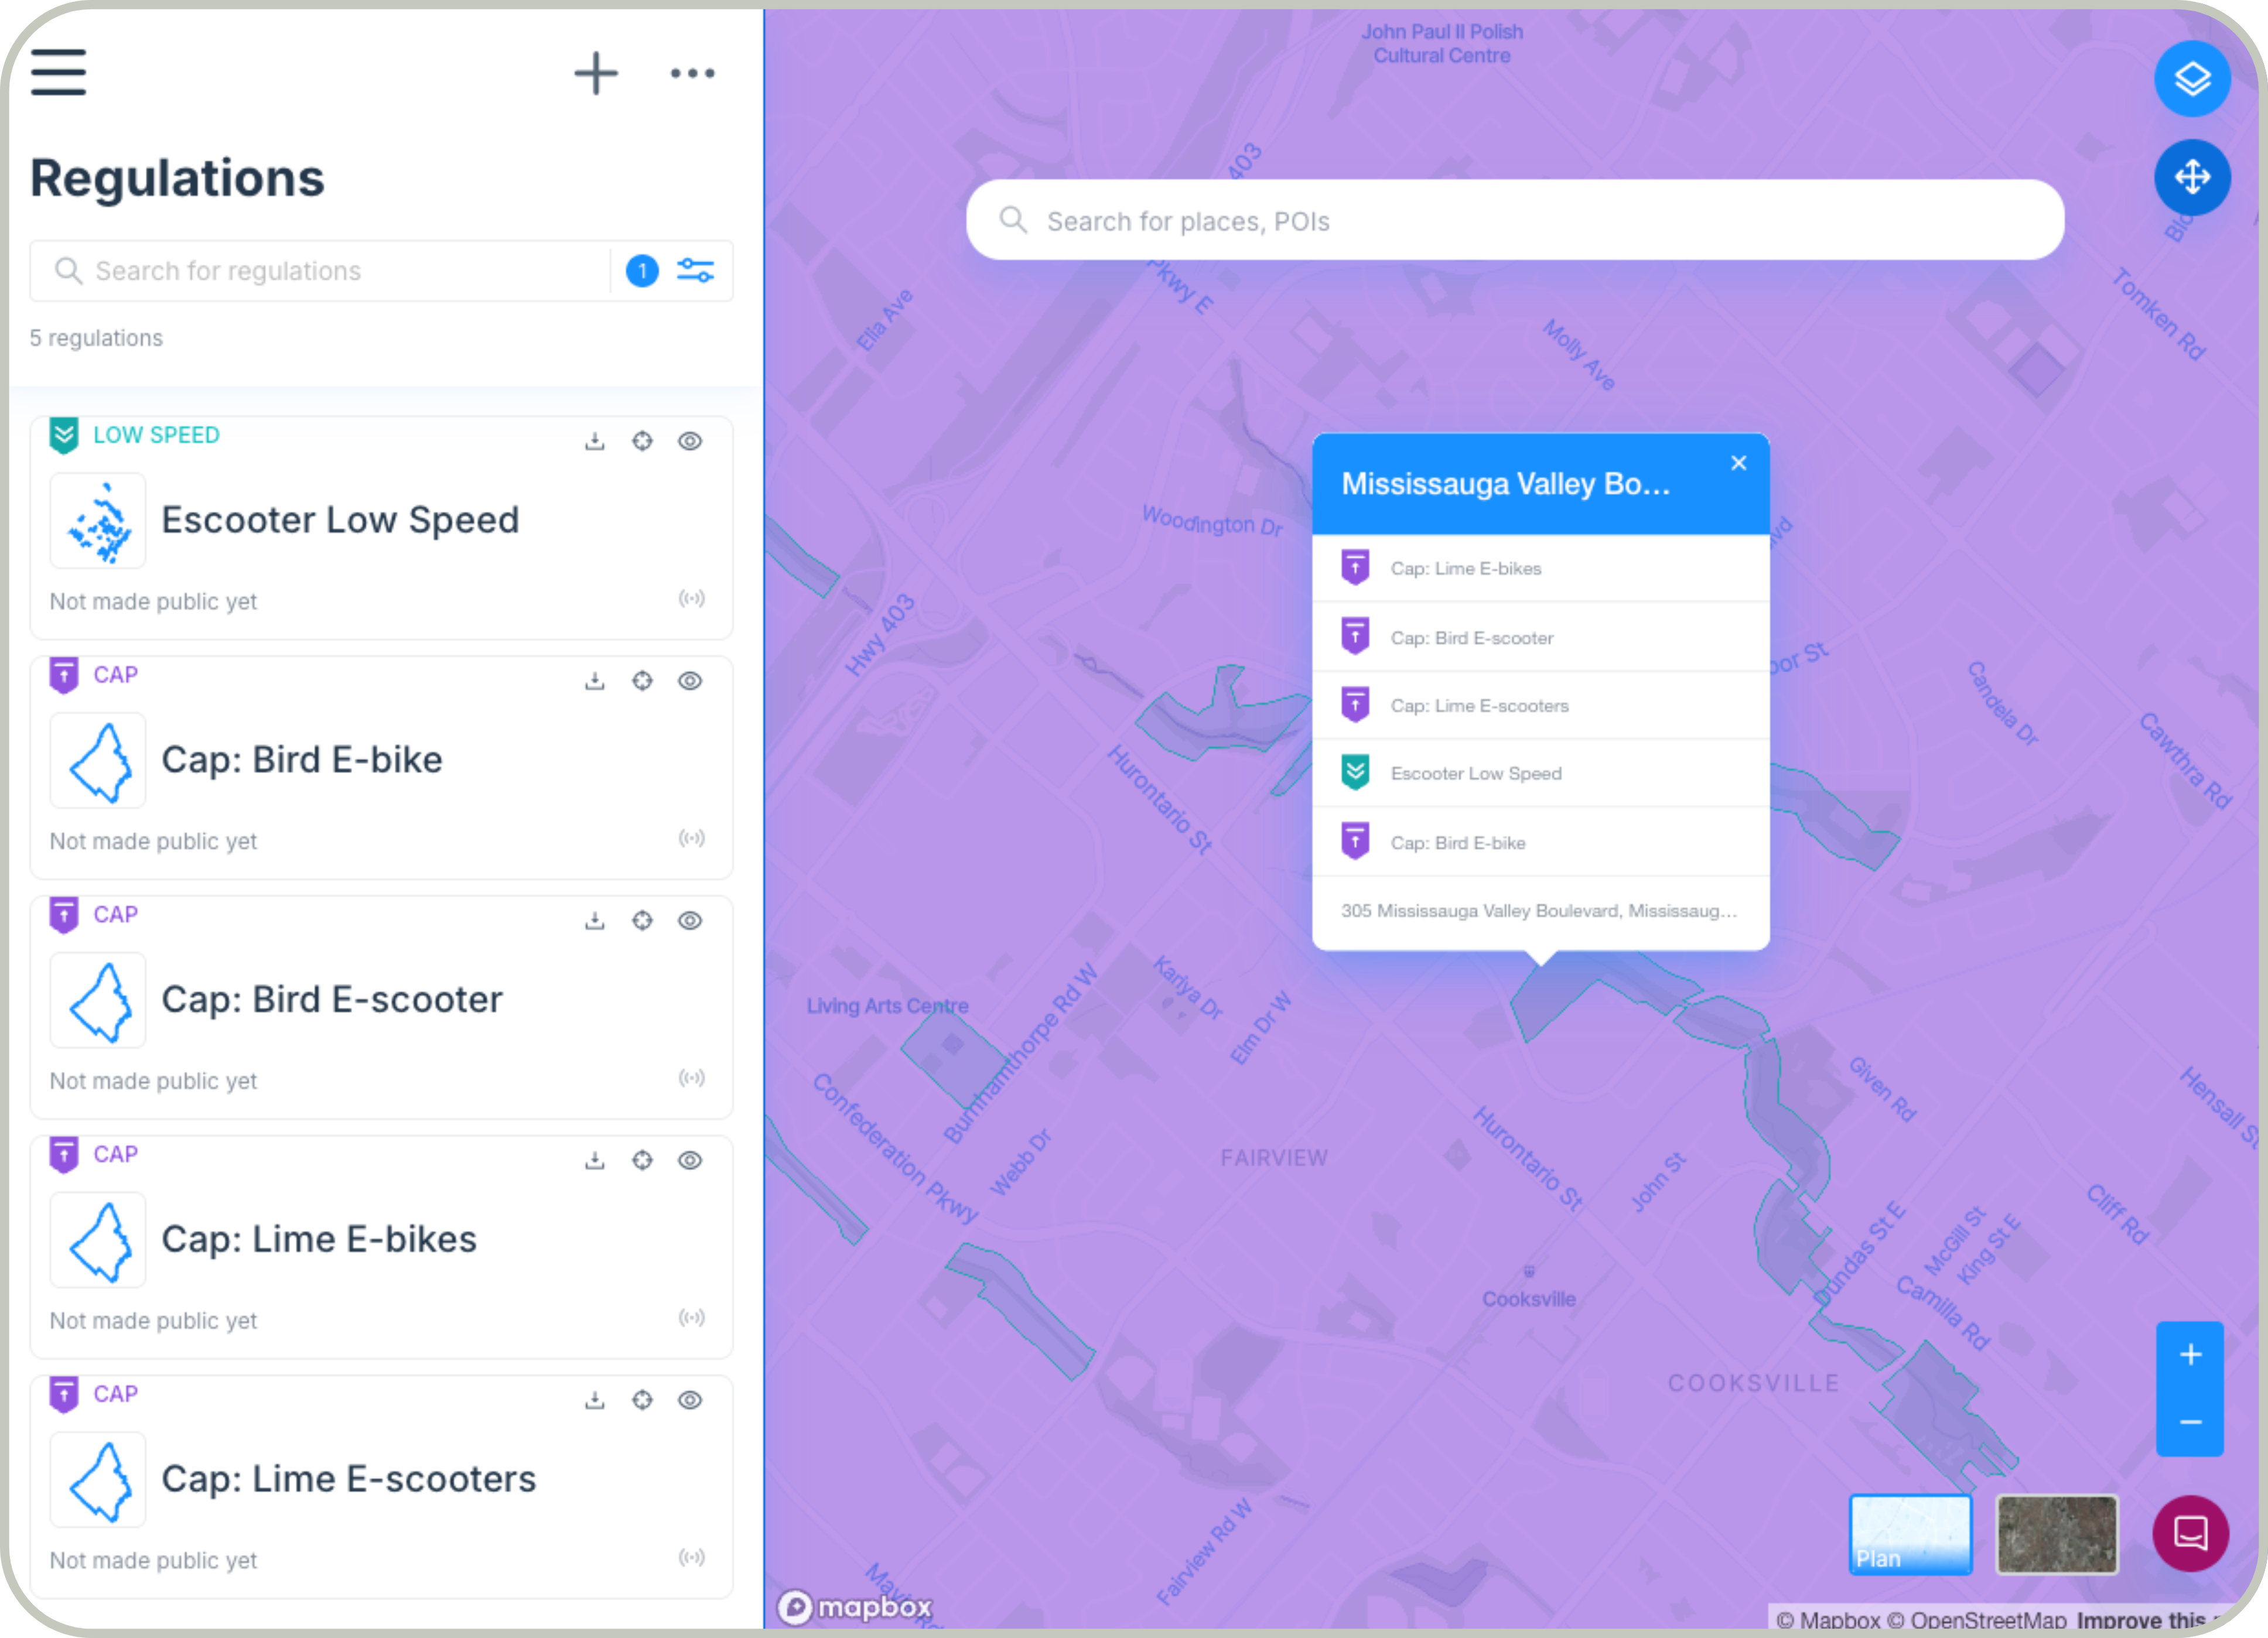Click publish broadcast icon for Escooter Low Speed

[x=691, y=598]
